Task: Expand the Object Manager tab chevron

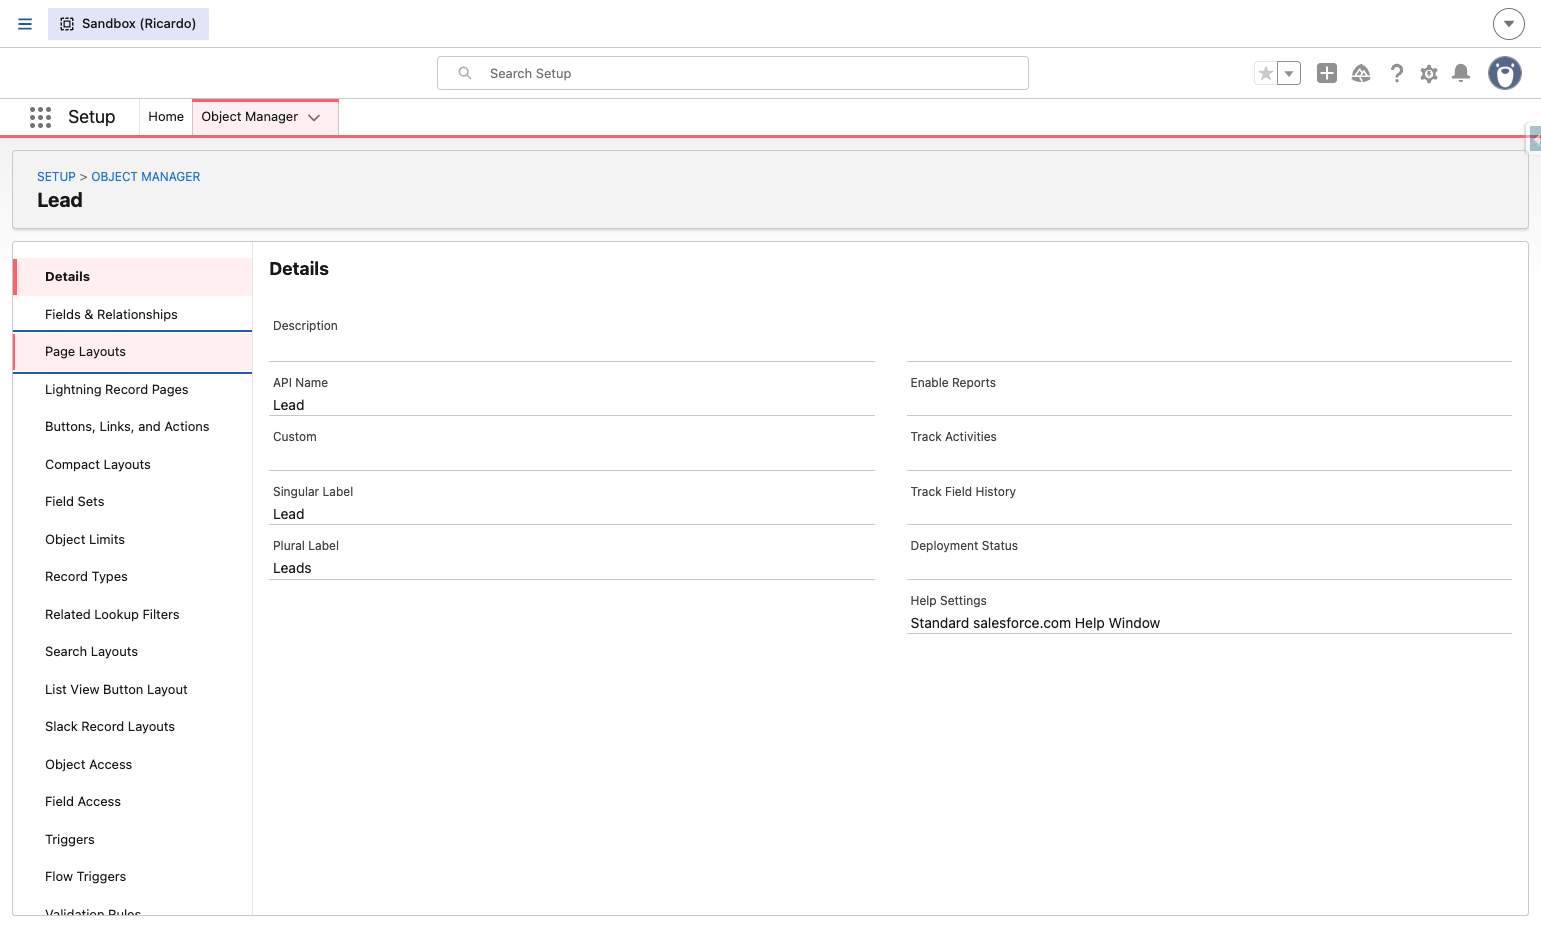Action: pyautogui.click(x=314, y=117)
